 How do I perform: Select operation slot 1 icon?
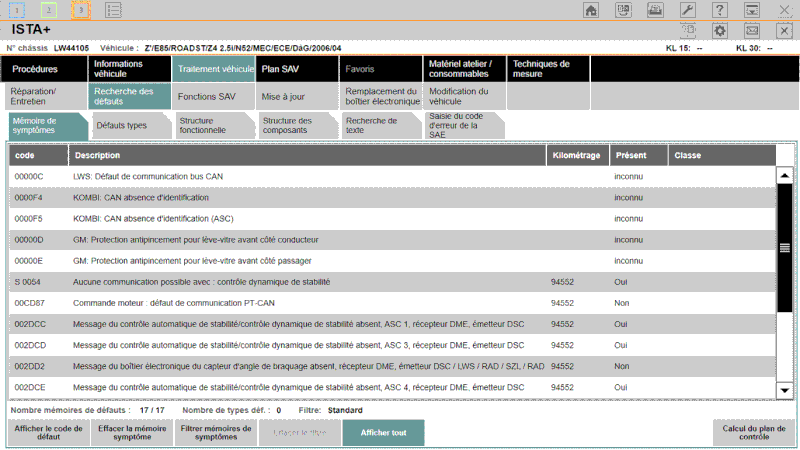[x=16, y=10]
